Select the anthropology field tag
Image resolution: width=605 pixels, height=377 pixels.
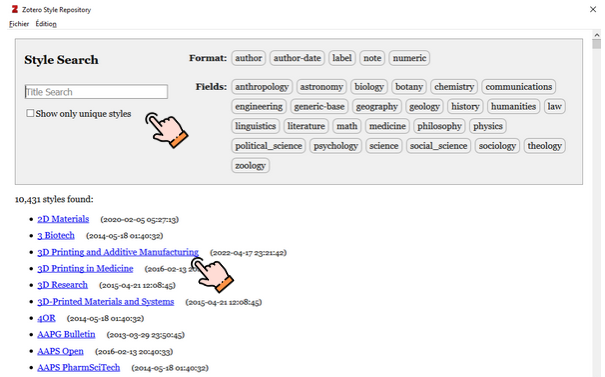click(262, 87)
